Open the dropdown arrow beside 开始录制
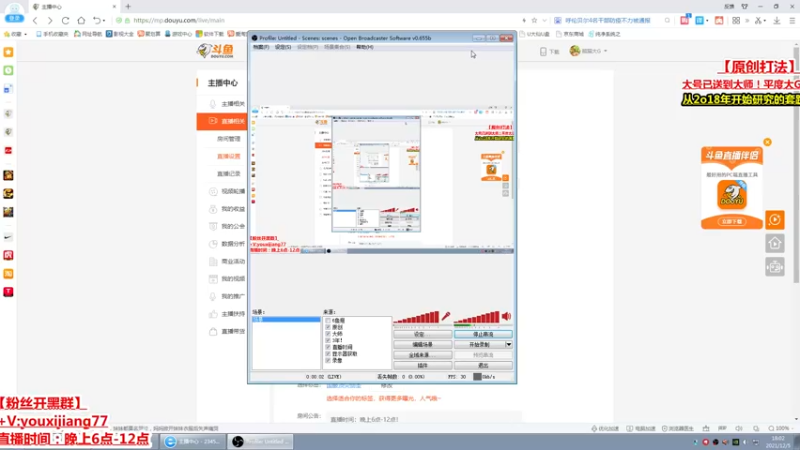Screen dimensions: 800x450 coord(509,344)
